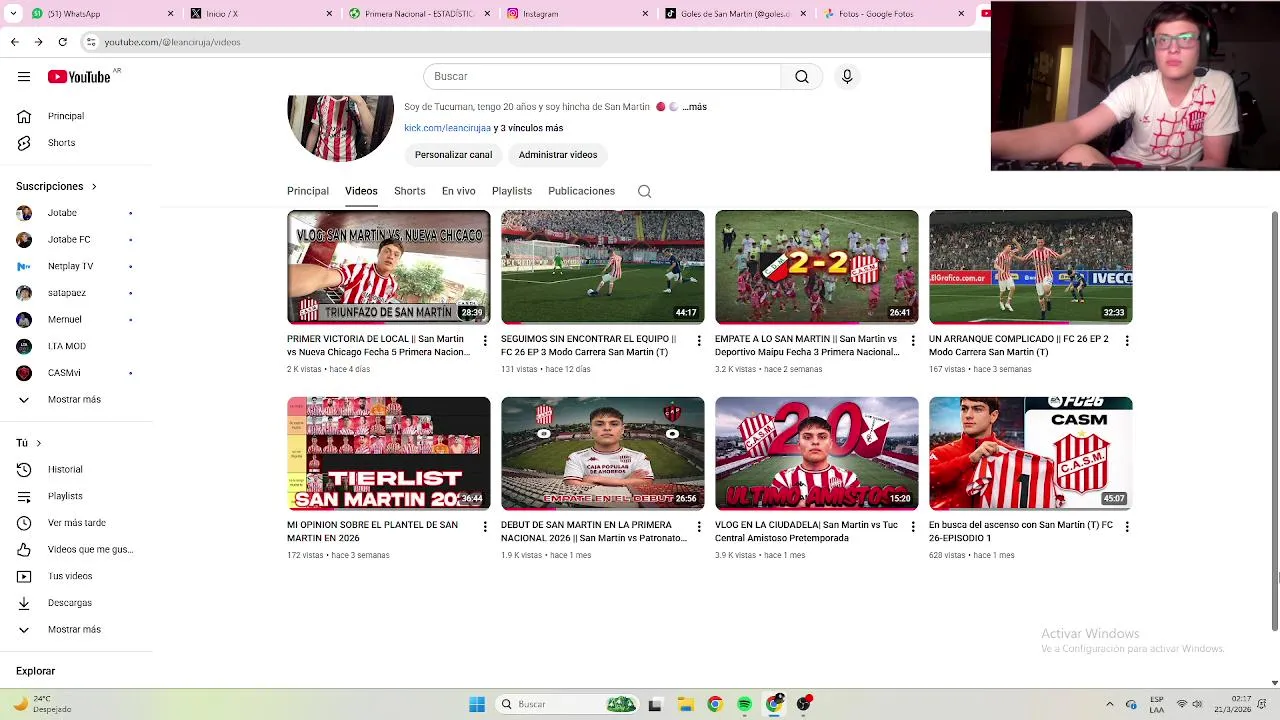Image resolution: width=1280 pixels, height=720 pixels.
Task: Open options for PRIMER VICTORIA DE LOCAL video
Action: (x=485, y=341)
